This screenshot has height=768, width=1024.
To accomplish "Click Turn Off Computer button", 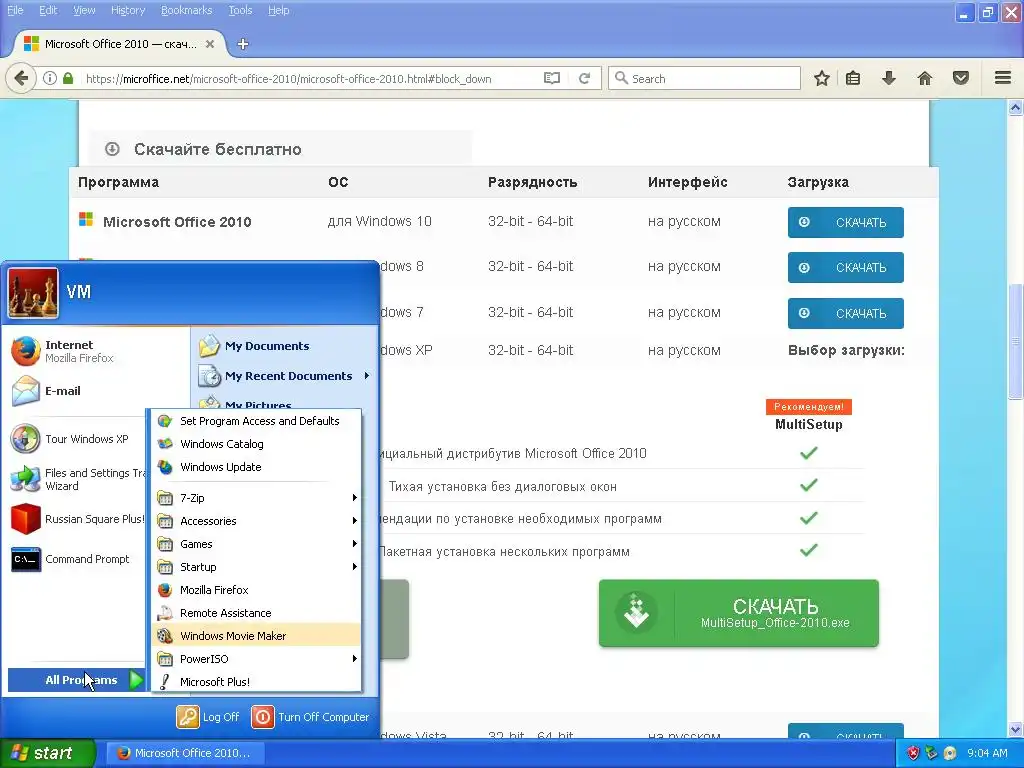I will pos(311,717).
